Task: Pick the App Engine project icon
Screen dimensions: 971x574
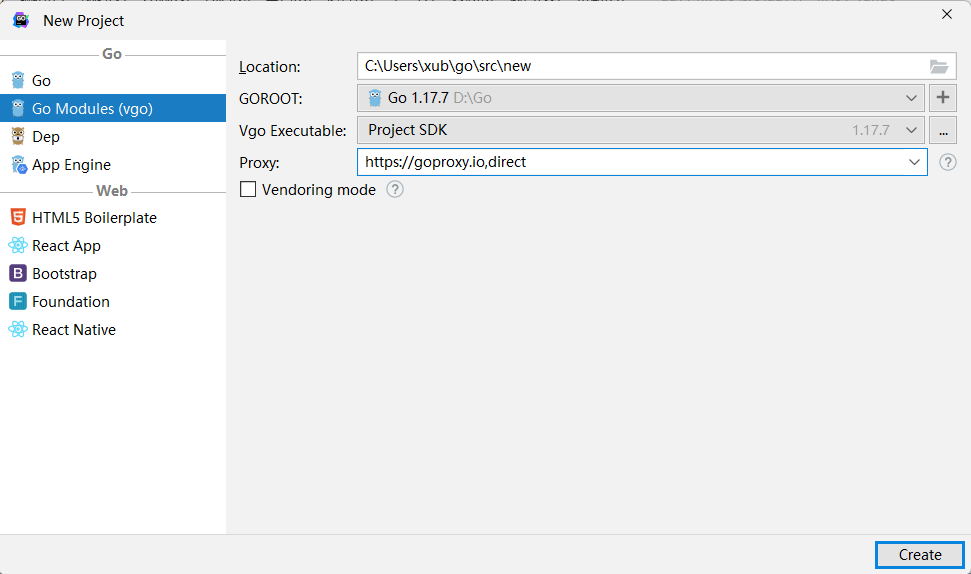Action: (x=17, y=164)
